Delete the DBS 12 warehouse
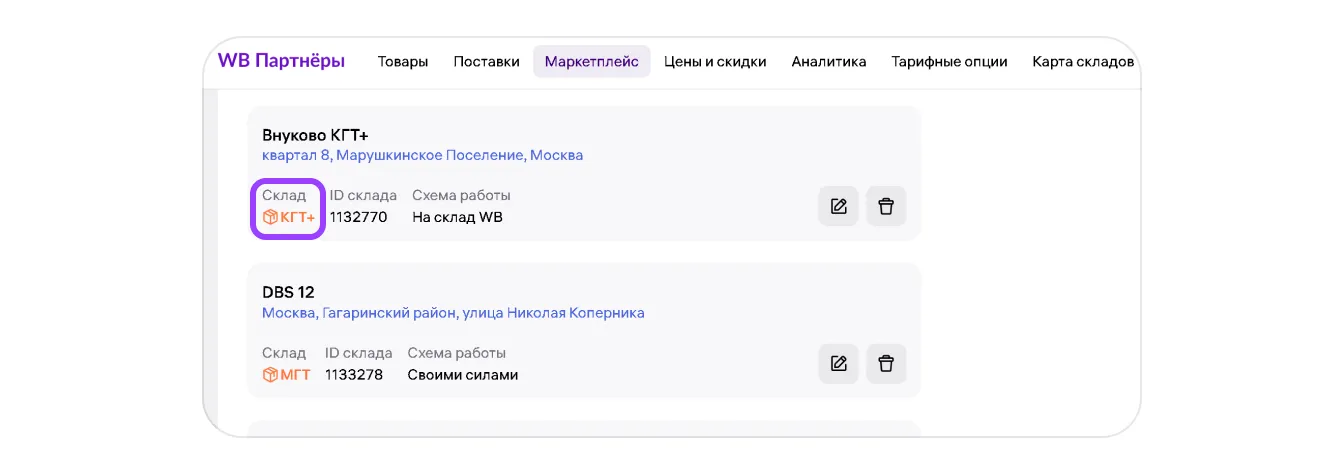Image resolution: width=1344 pixels, height=474 pixels. (x=885, y=364)
